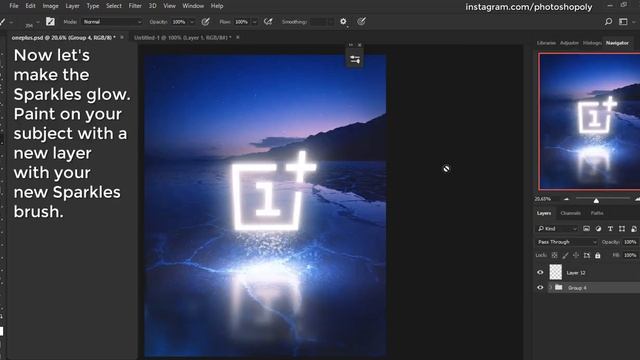Image resolution: width=640 pixels, height=360 pixels.
Task: Open the brush Opacity dropdown arrow
Action: 191,22
